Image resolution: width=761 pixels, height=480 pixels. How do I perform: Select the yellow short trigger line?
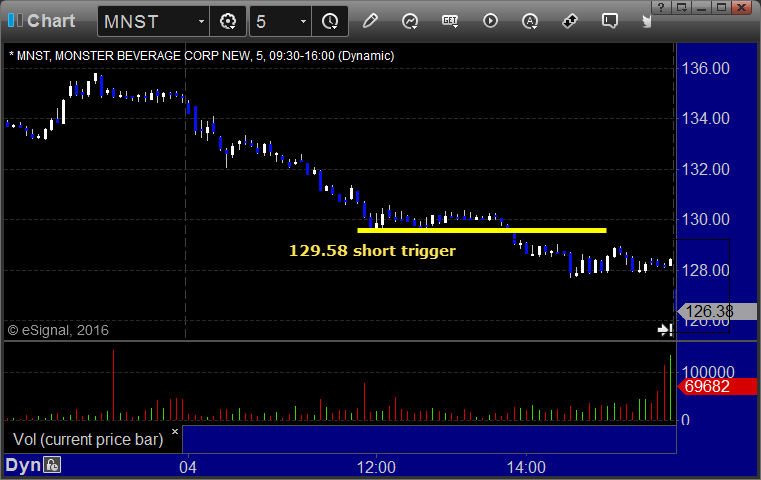click(x=481, y=231)
